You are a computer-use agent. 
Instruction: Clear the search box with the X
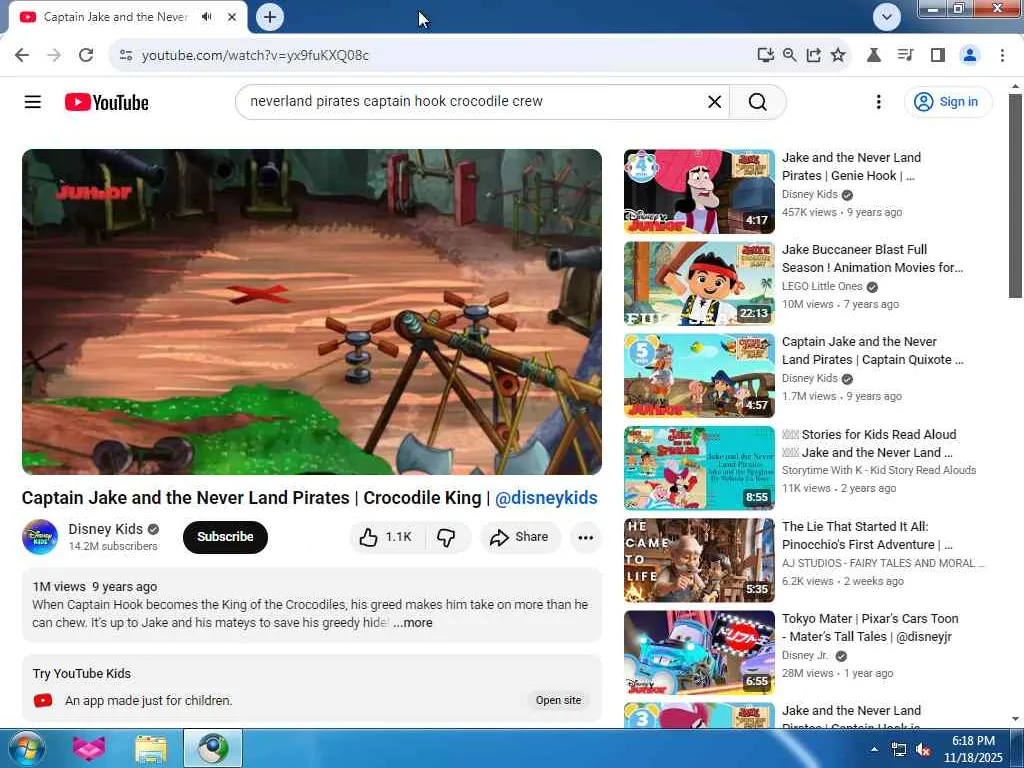tap(714, 102)
